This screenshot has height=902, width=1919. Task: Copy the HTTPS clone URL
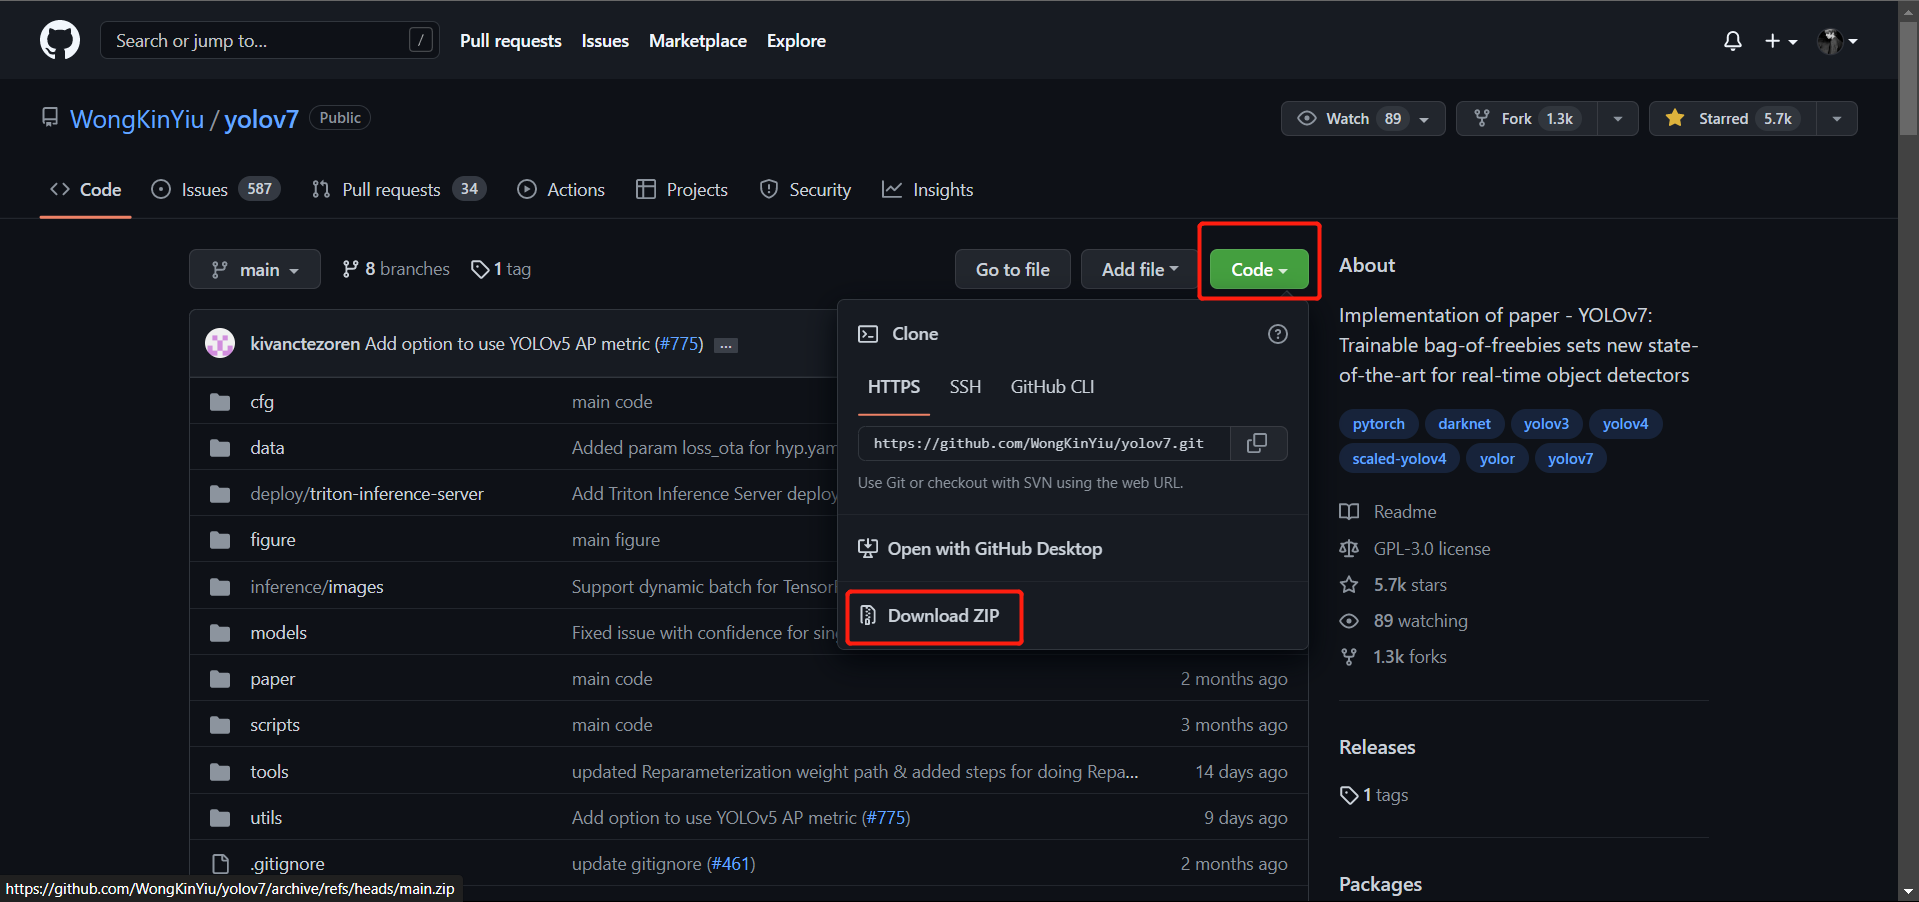click(x=1257, y=443)
